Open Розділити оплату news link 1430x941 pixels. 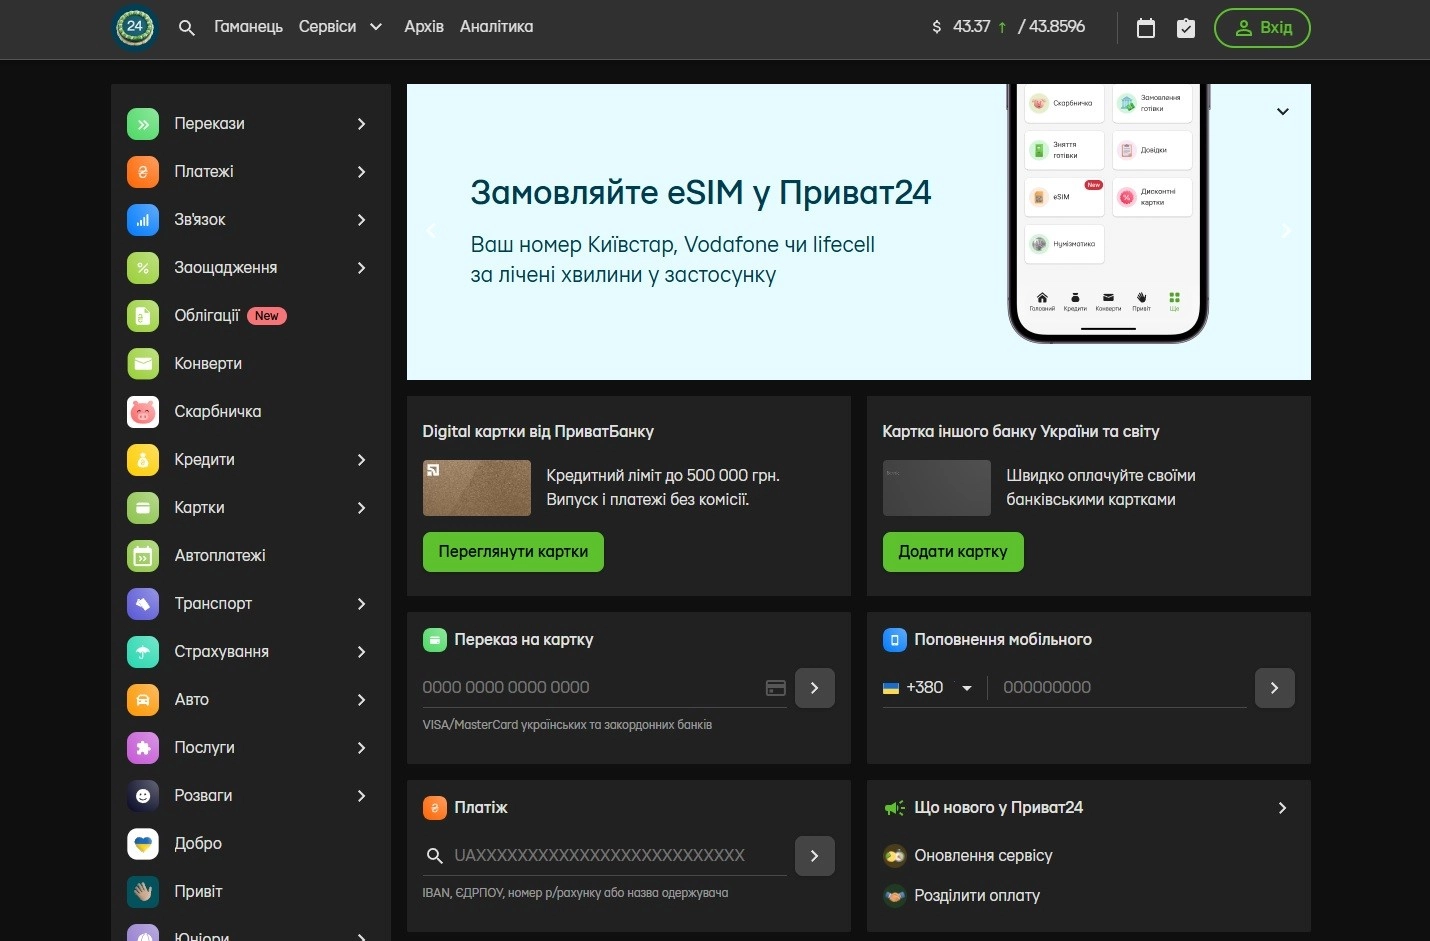(977, 896)
